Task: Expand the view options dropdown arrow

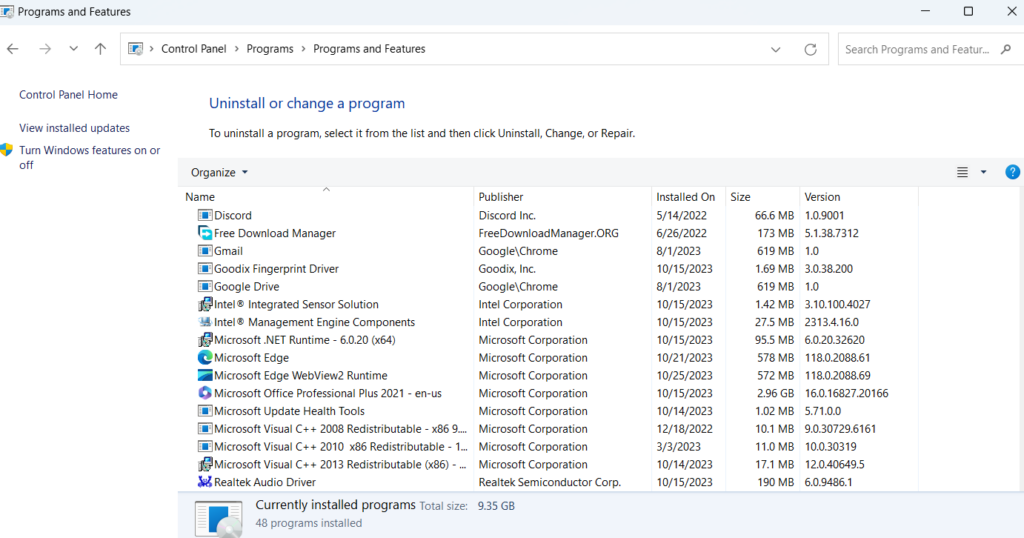Action: click(983, 172)
